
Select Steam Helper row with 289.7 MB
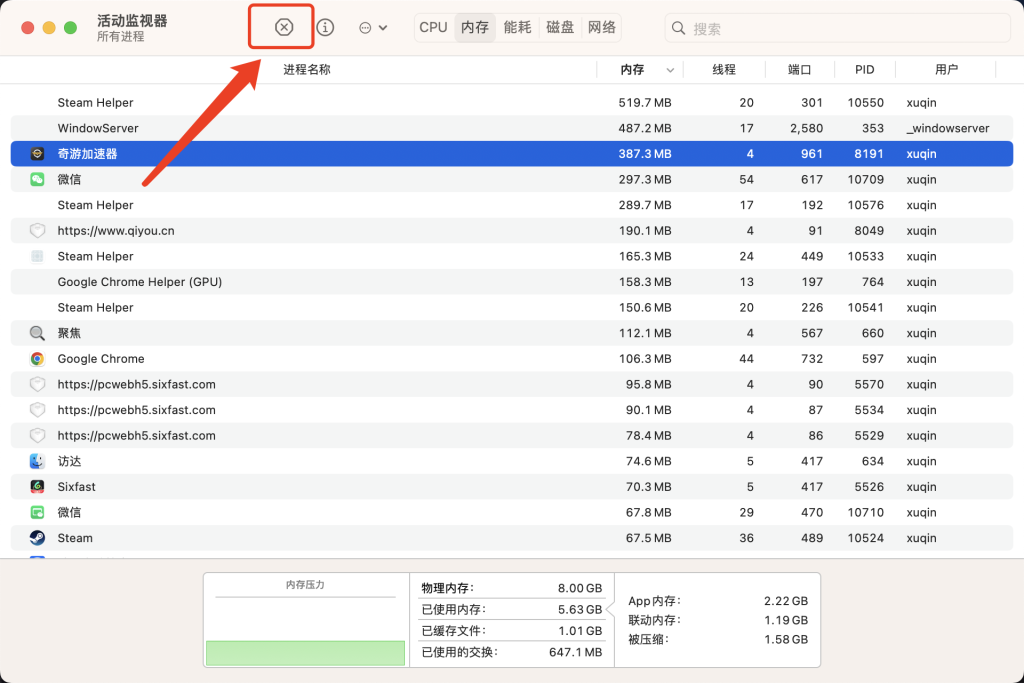[x=512, y=205]
